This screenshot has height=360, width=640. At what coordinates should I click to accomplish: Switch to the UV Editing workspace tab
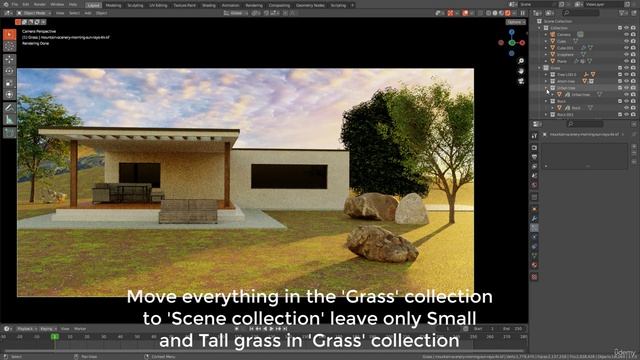(x=158, y=5)
